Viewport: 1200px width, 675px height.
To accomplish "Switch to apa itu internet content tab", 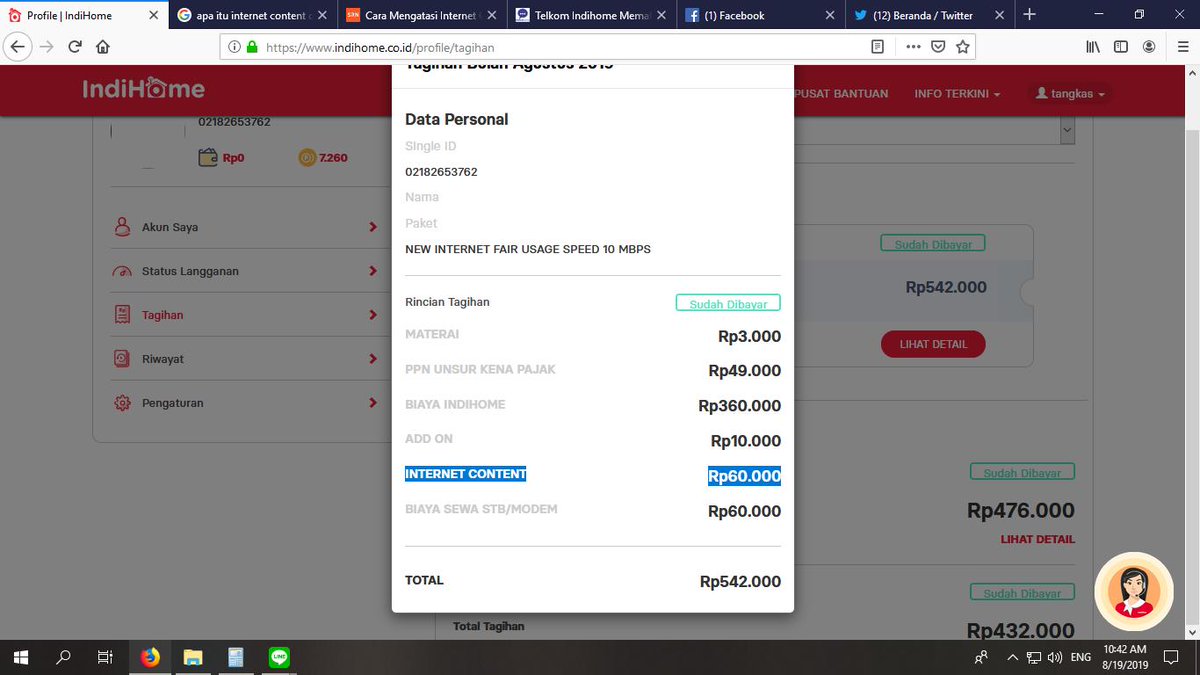I will click(251, 15).
